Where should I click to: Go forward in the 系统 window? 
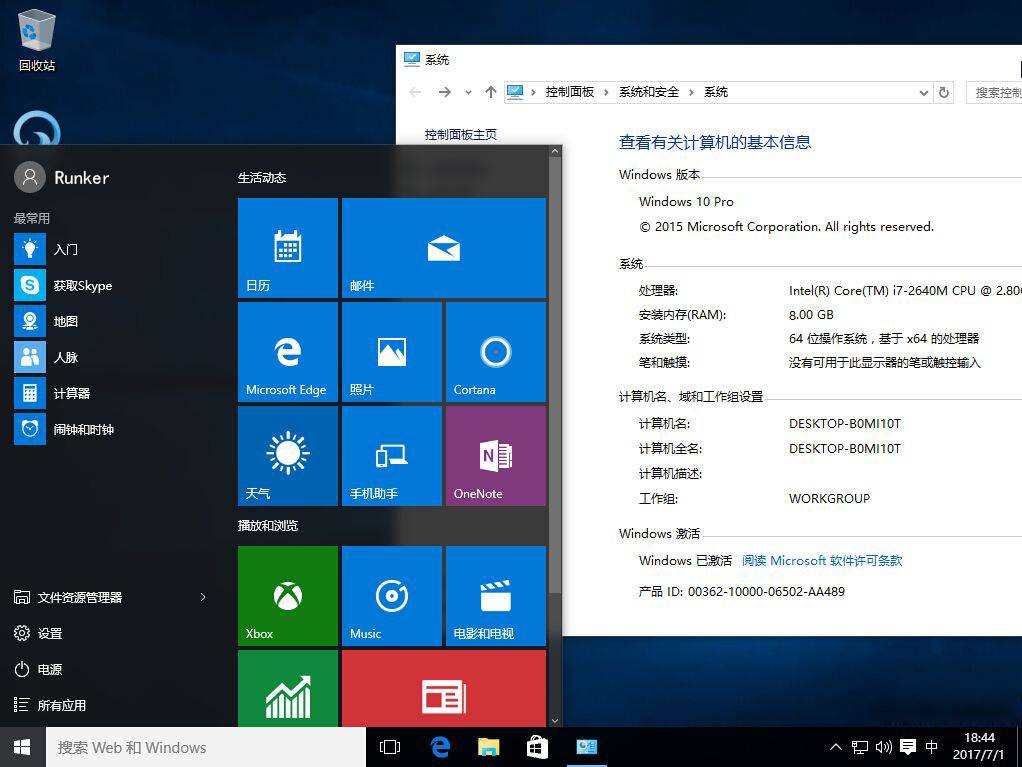[445, 93]
